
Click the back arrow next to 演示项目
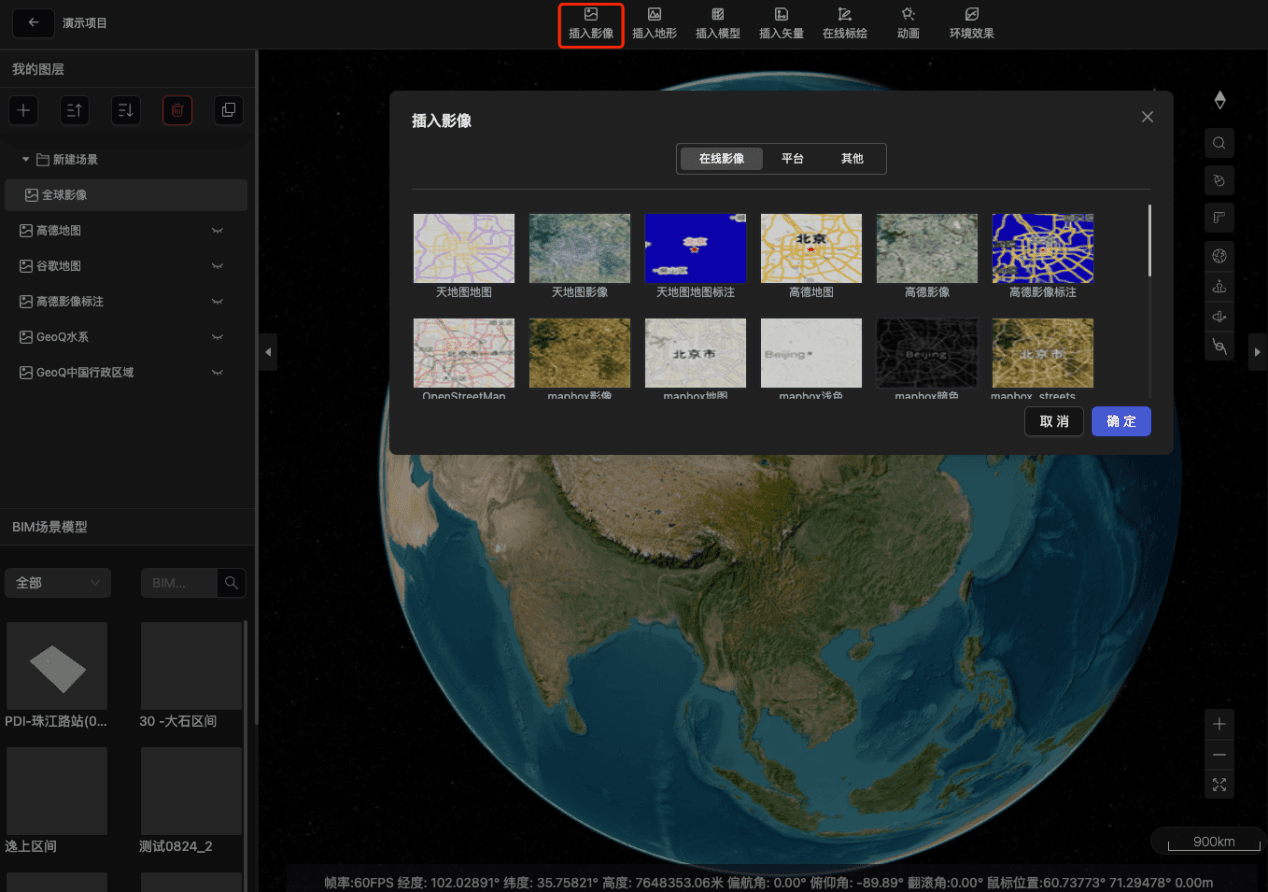(34, 23)
